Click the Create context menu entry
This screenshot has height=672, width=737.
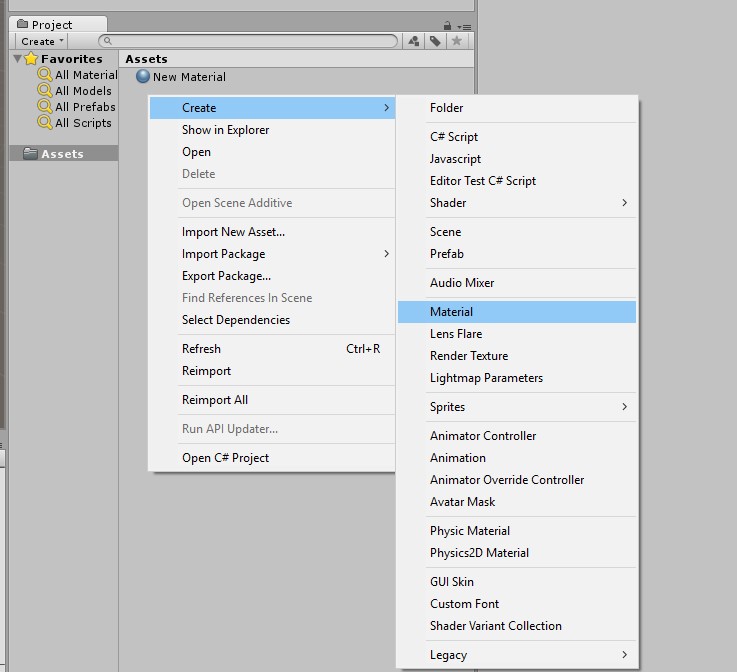click(x=272, y=108)
